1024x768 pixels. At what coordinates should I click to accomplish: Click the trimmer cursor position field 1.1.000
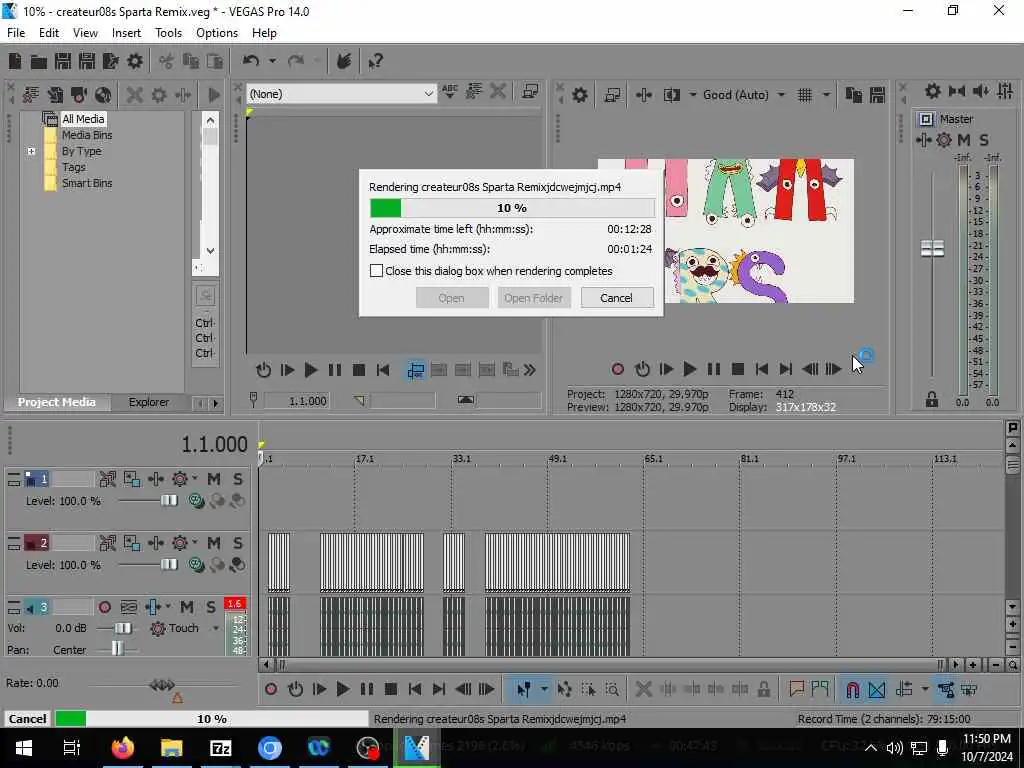tap(297, 401)
